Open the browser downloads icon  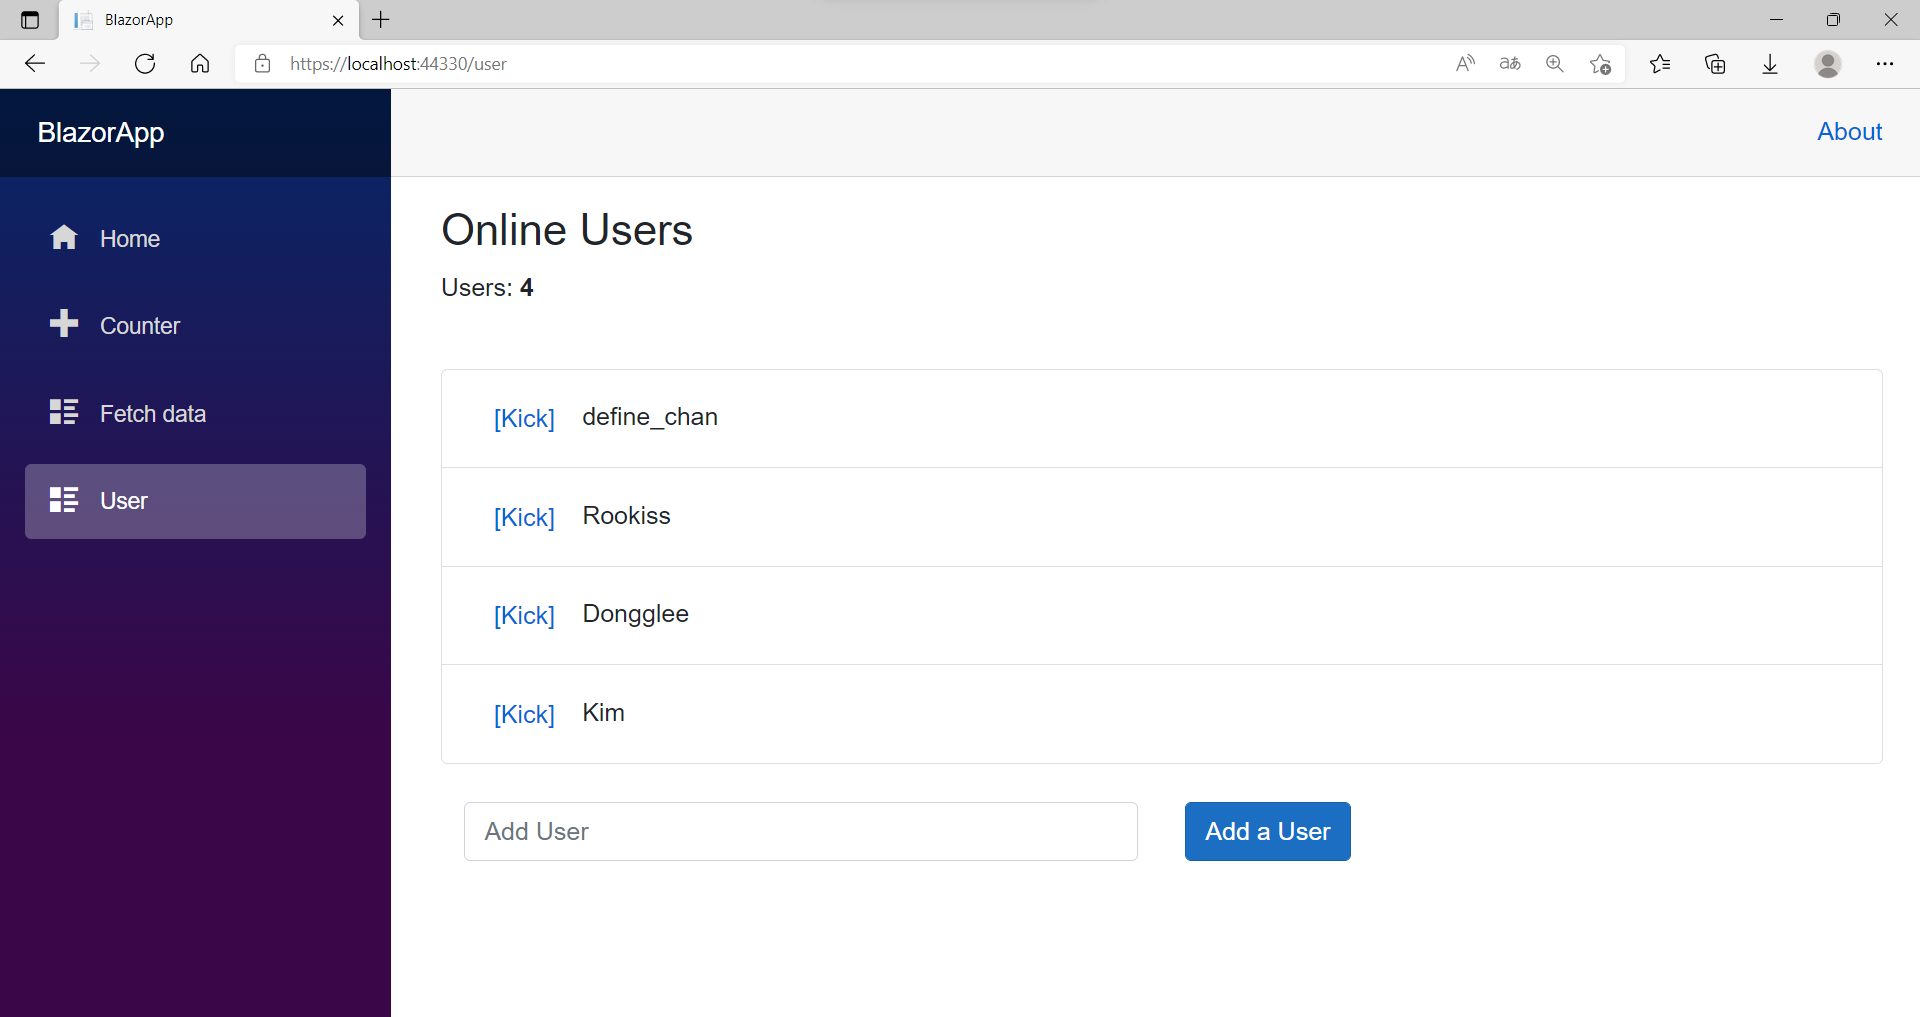pos(1770,64)
